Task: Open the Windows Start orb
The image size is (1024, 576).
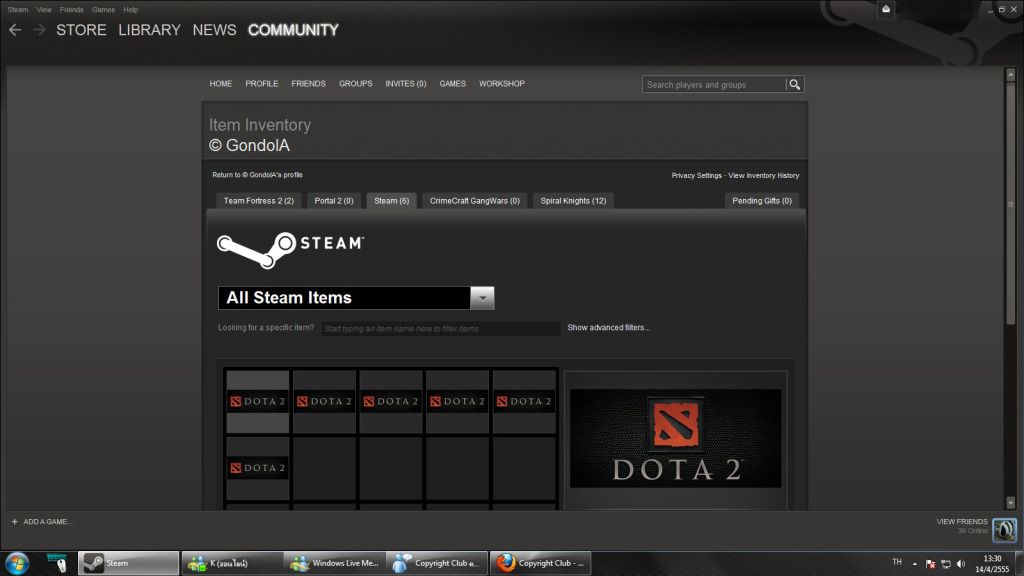Action: (x=17, y=563)
